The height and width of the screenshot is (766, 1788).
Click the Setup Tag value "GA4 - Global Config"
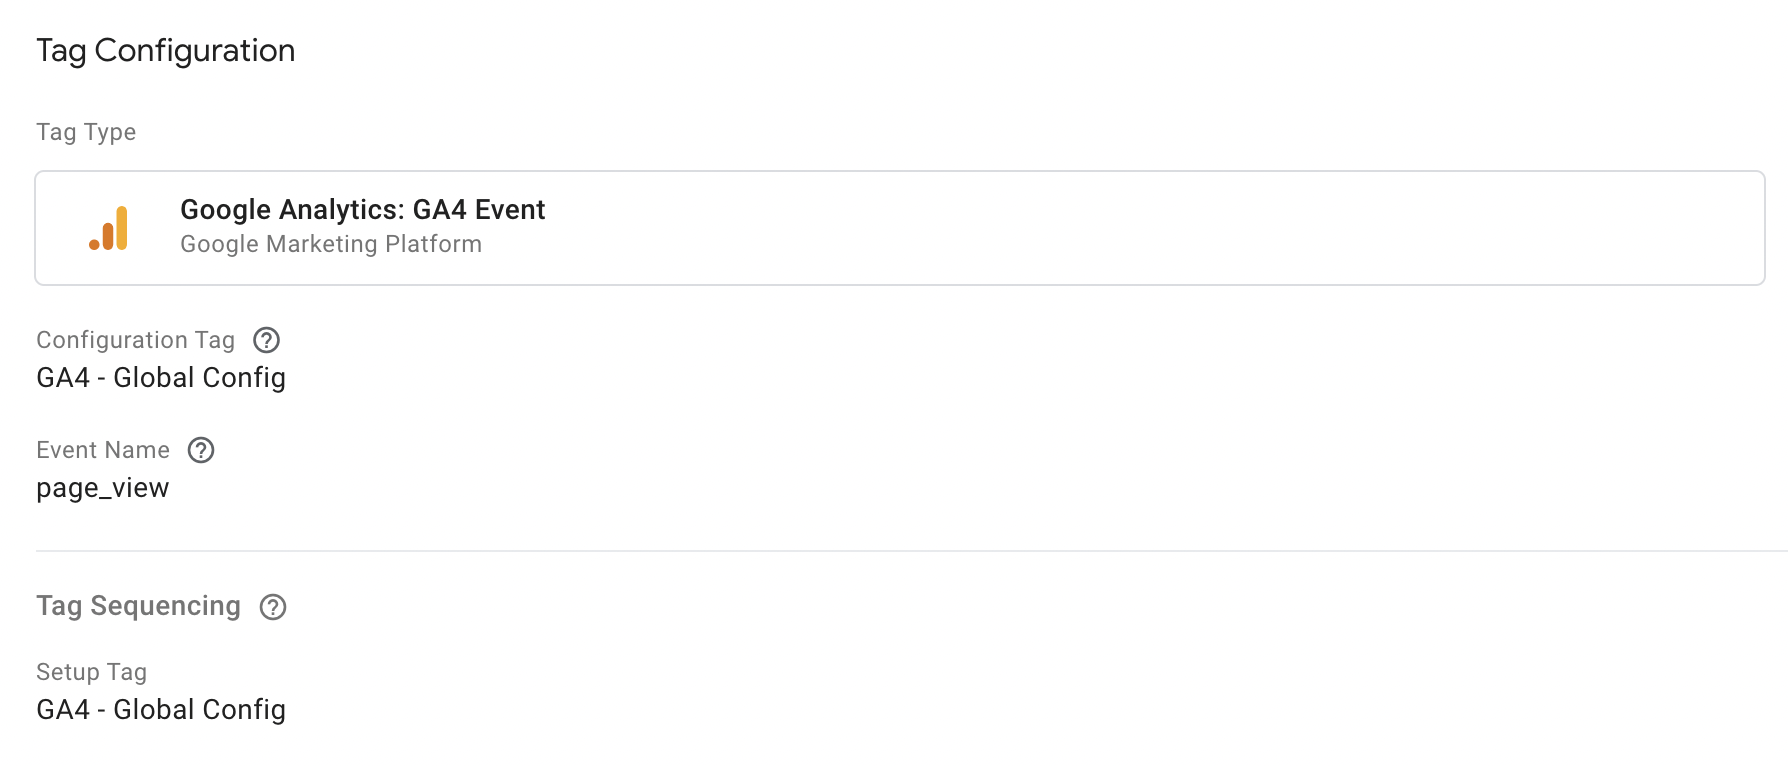(161, 710)
